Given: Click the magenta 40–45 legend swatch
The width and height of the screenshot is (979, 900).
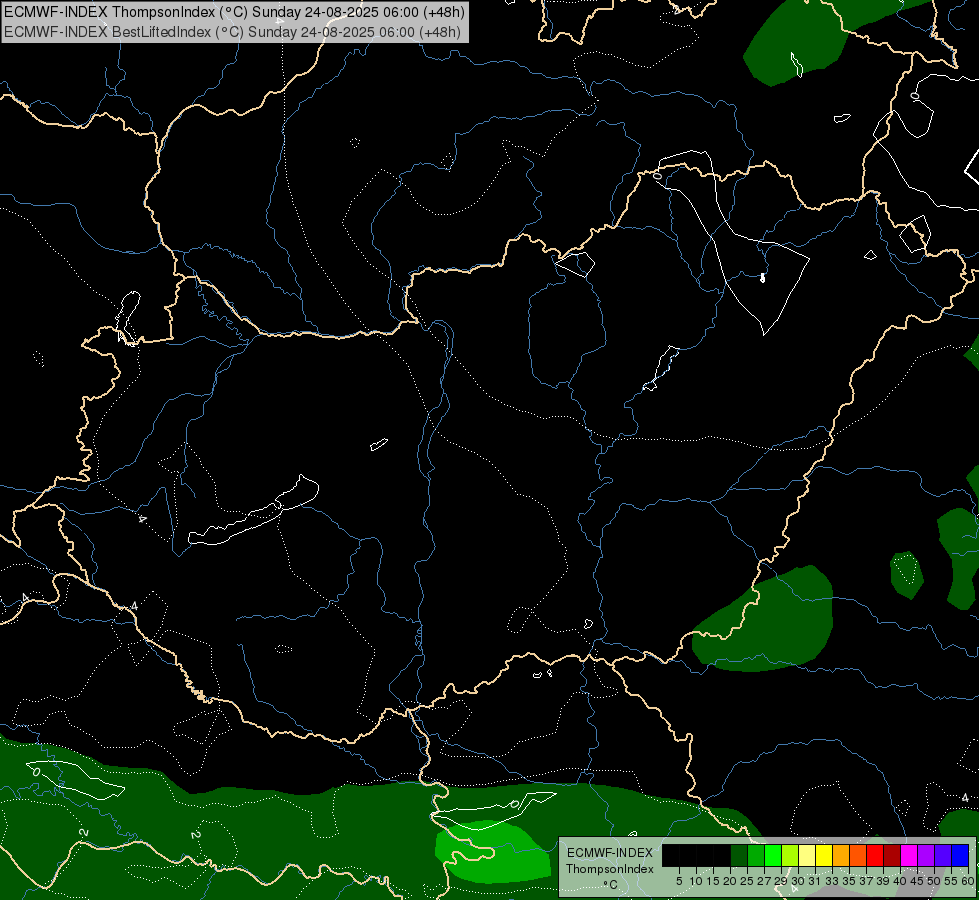Looking at the screenshot, I should click(909, 855).
